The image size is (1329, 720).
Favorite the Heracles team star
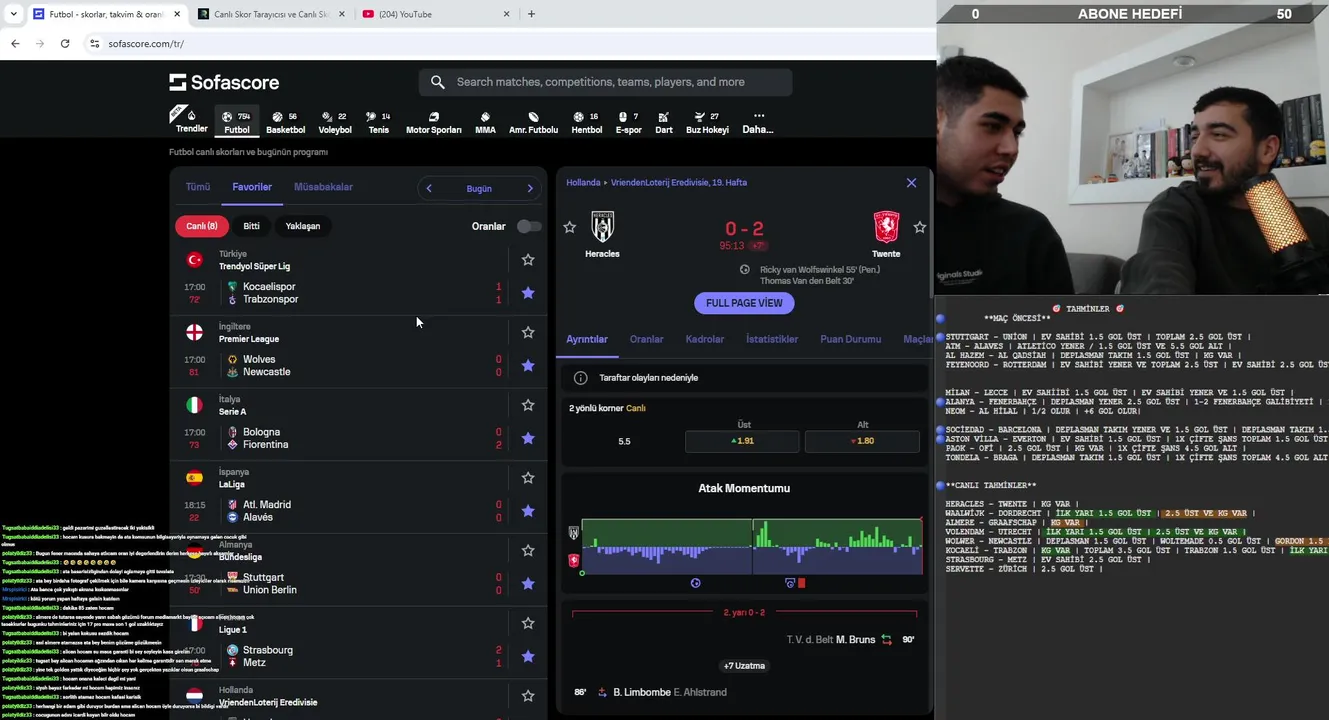click(x=570, y=227)
